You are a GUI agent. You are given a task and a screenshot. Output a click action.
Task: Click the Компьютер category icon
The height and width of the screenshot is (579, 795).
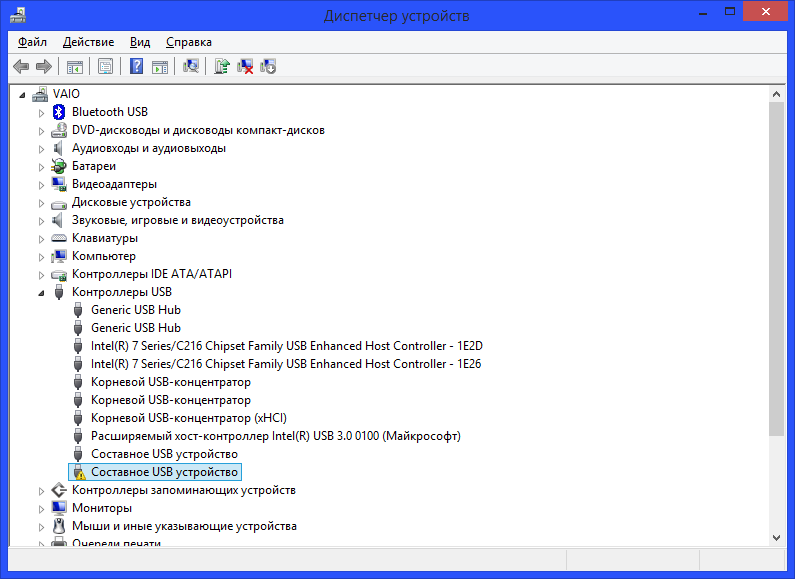click(59, 256)
